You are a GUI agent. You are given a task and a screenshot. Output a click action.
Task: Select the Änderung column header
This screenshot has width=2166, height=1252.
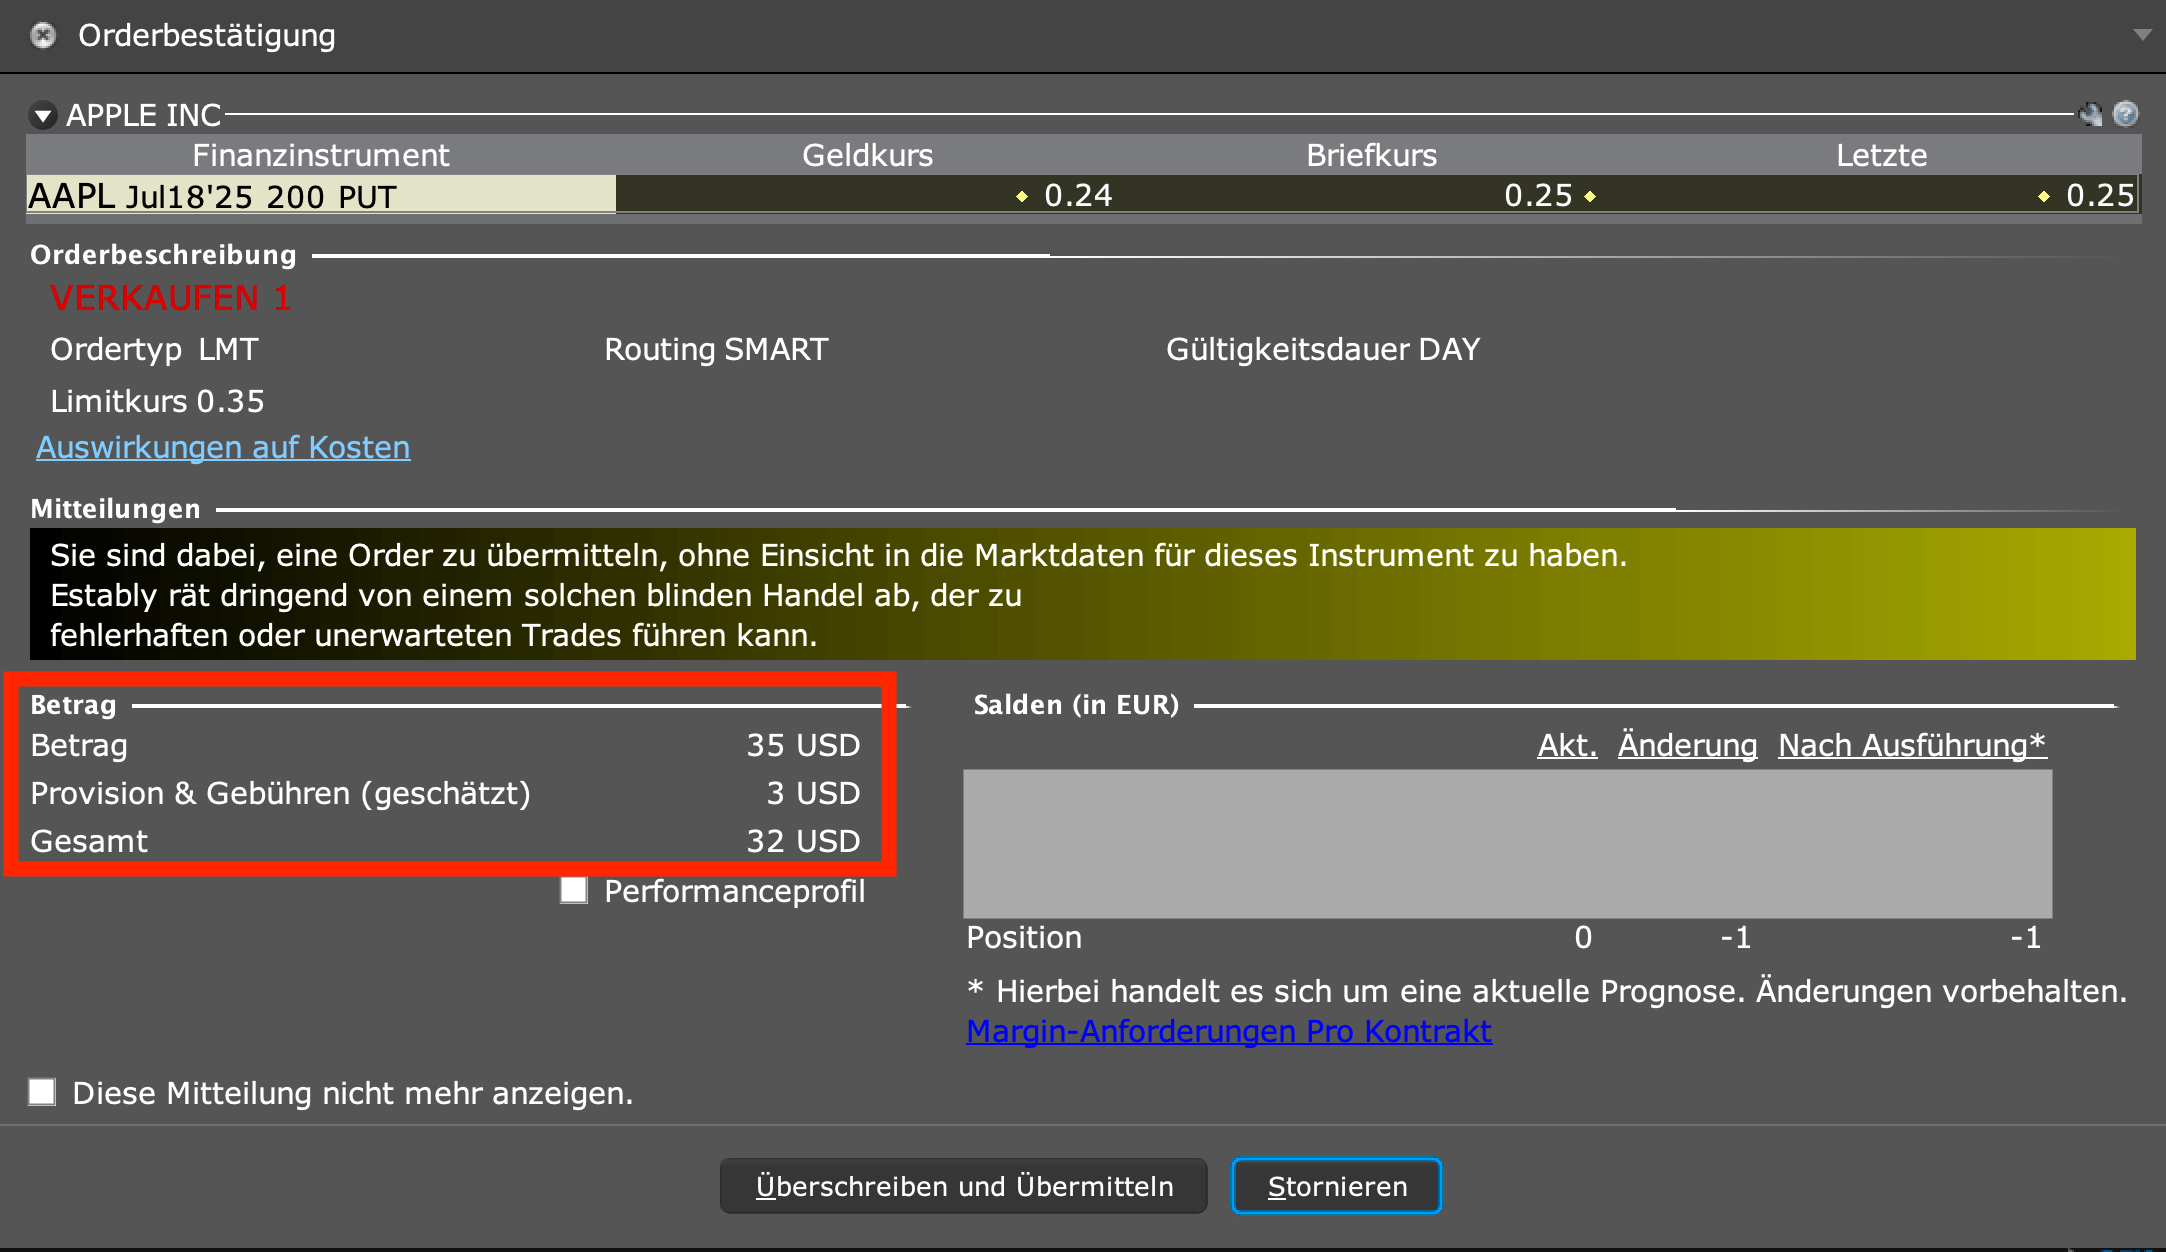point(1686,745)
